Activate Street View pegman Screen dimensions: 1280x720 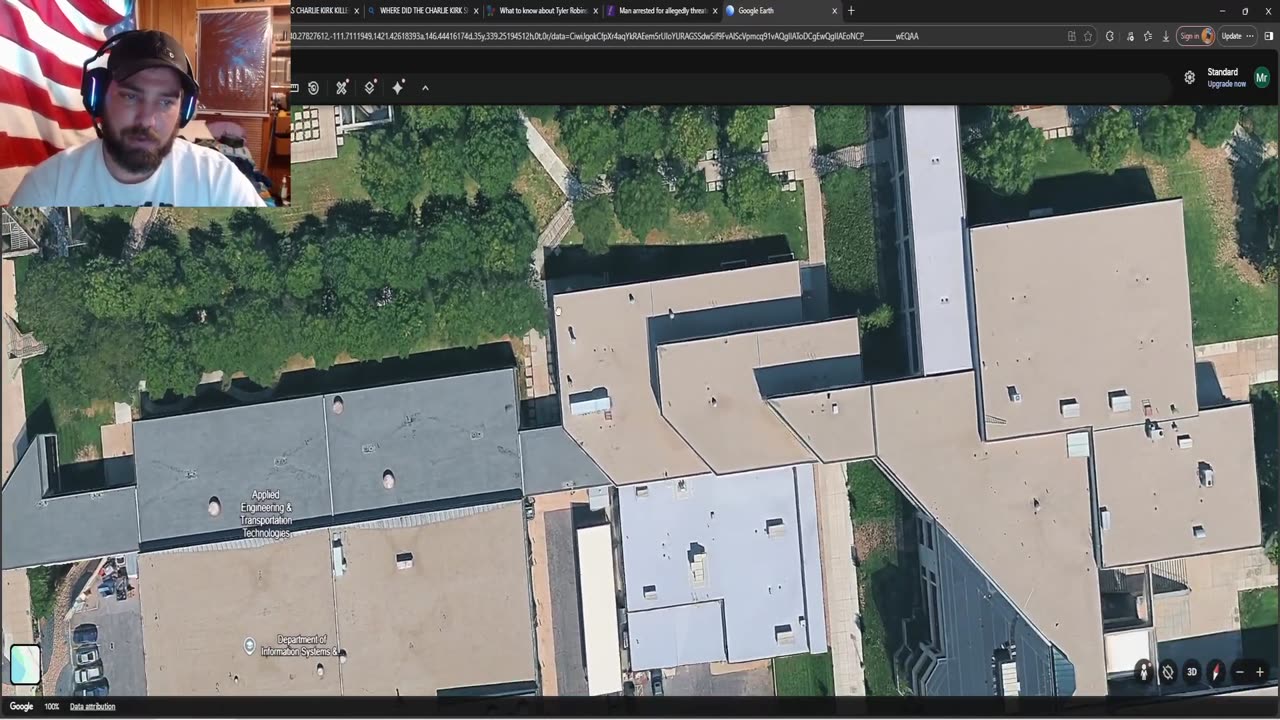point(1144,672)
